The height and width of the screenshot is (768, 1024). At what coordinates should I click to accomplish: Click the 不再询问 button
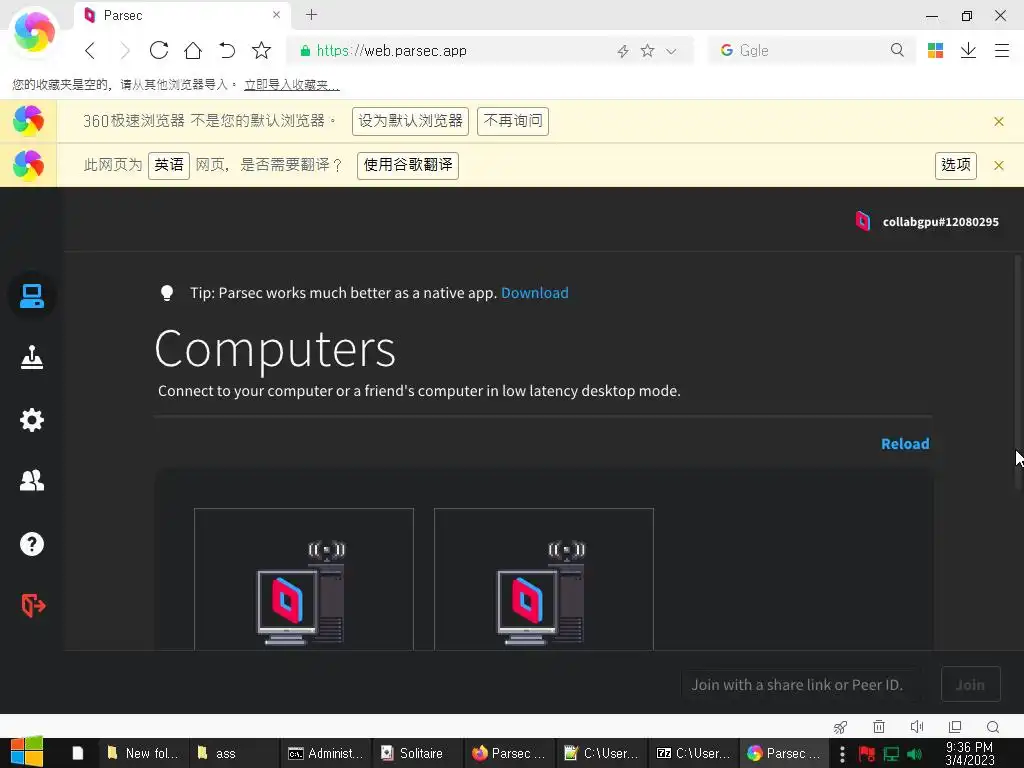point(513,121)
